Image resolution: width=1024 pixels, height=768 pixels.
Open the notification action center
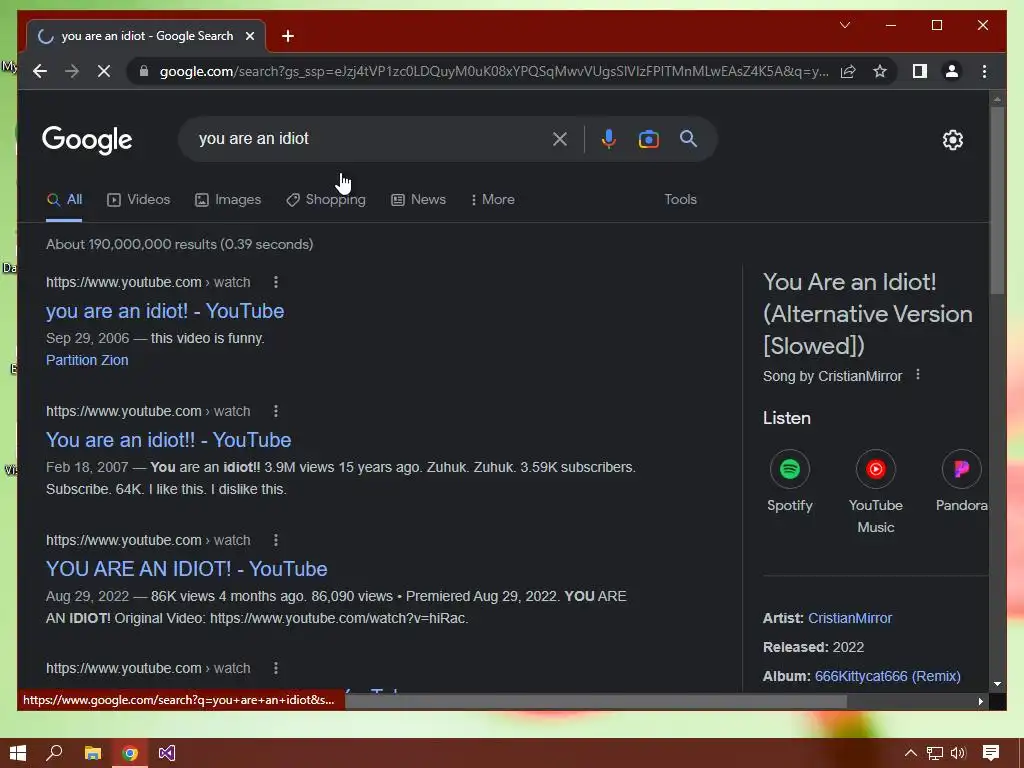tap(991, 753)
